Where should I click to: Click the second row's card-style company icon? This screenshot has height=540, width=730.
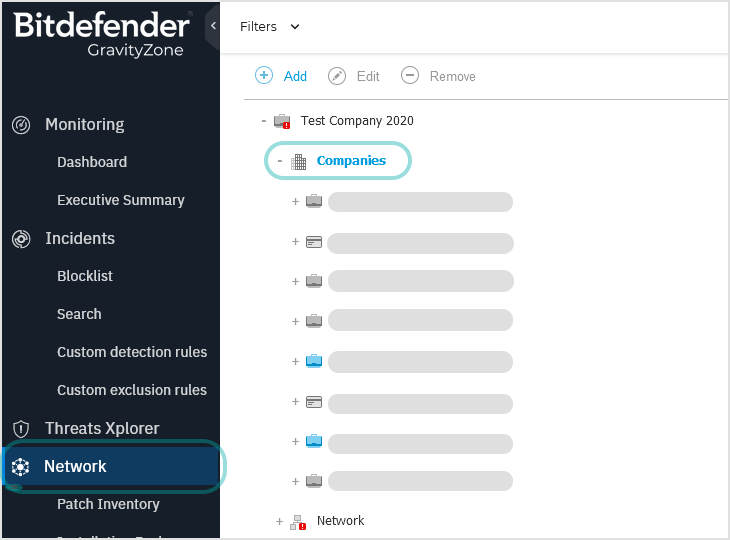click(x=314, y=242)
